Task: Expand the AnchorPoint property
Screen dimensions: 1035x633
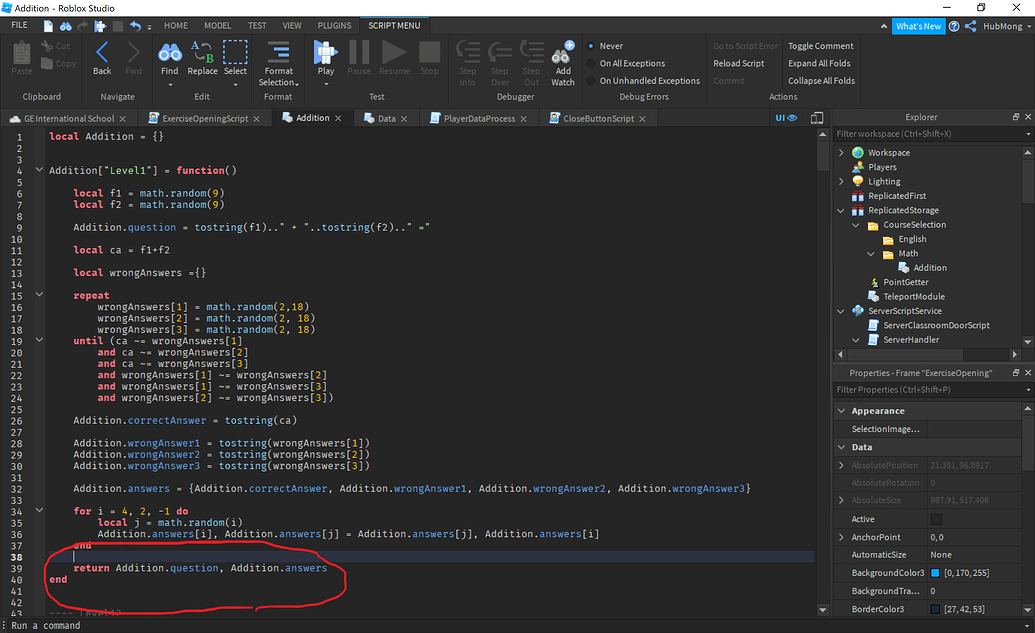Action: coord(842,537)
